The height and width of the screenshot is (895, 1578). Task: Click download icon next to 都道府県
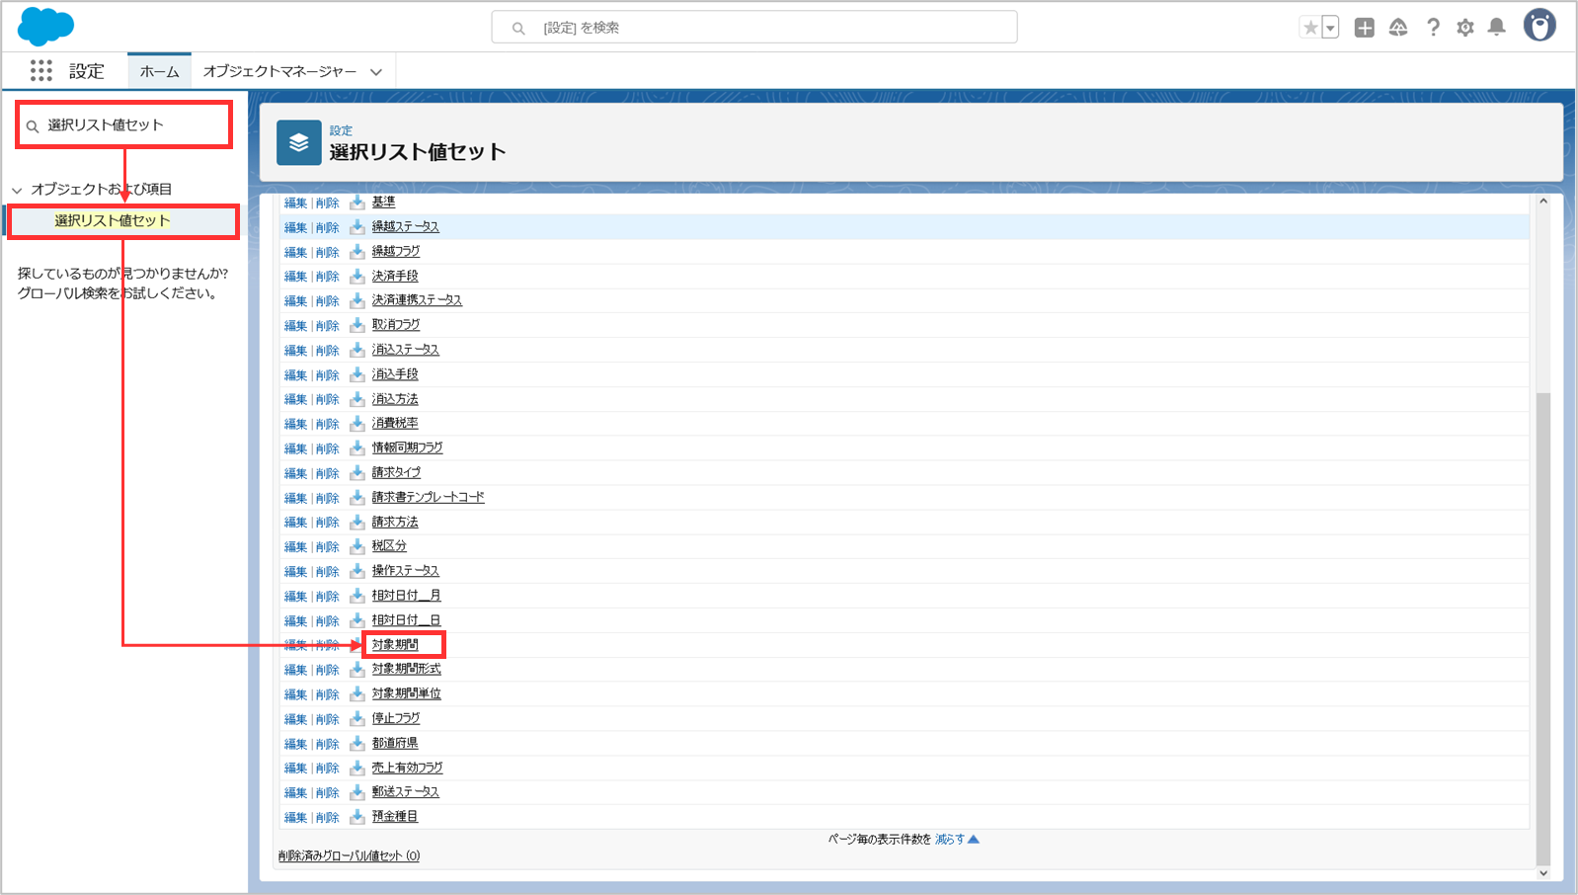click(x=357, y=743)
